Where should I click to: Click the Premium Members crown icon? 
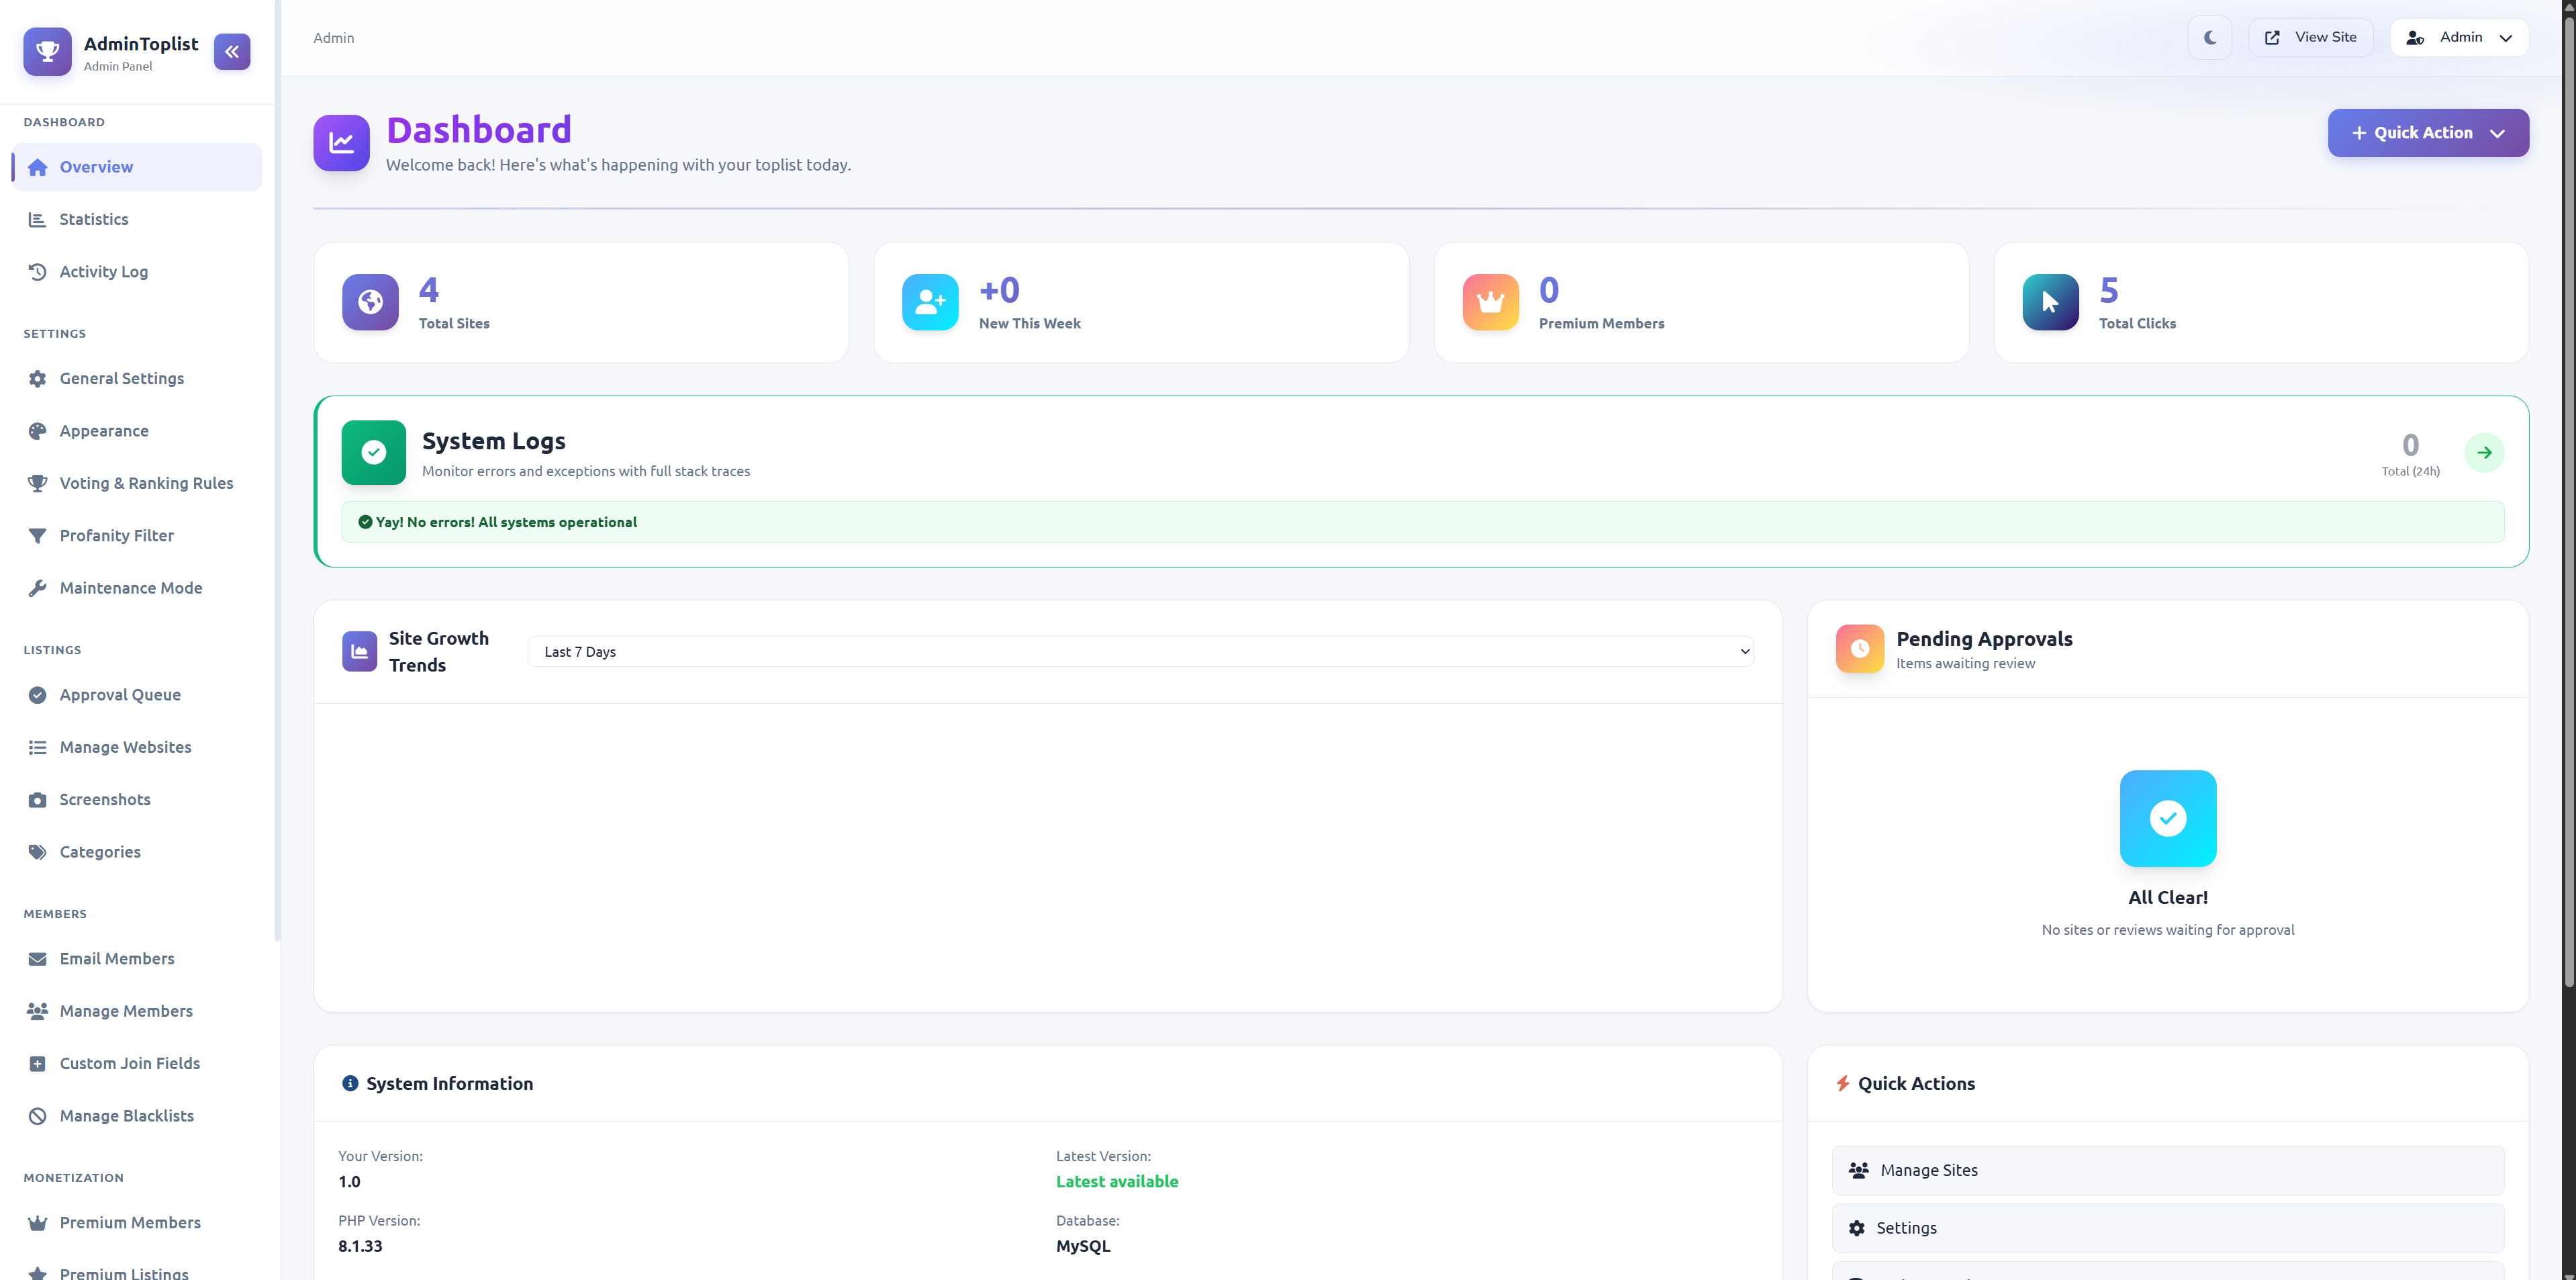point(1490,302)
